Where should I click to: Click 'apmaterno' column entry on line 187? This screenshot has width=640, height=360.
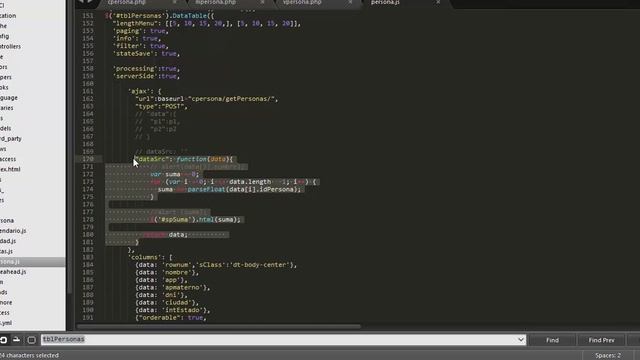point(182,287)
